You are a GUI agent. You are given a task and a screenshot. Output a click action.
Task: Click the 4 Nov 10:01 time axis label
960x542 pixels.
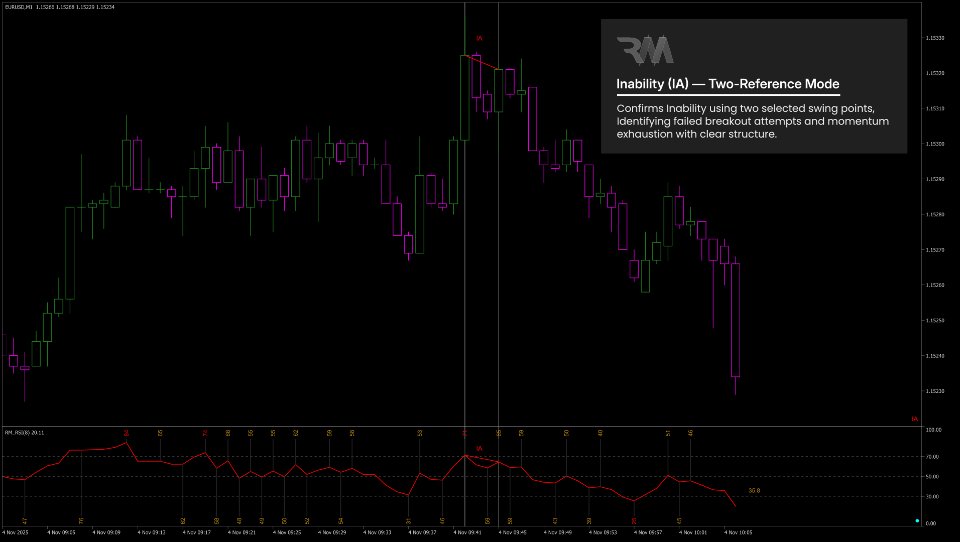(x=692, y=532)
